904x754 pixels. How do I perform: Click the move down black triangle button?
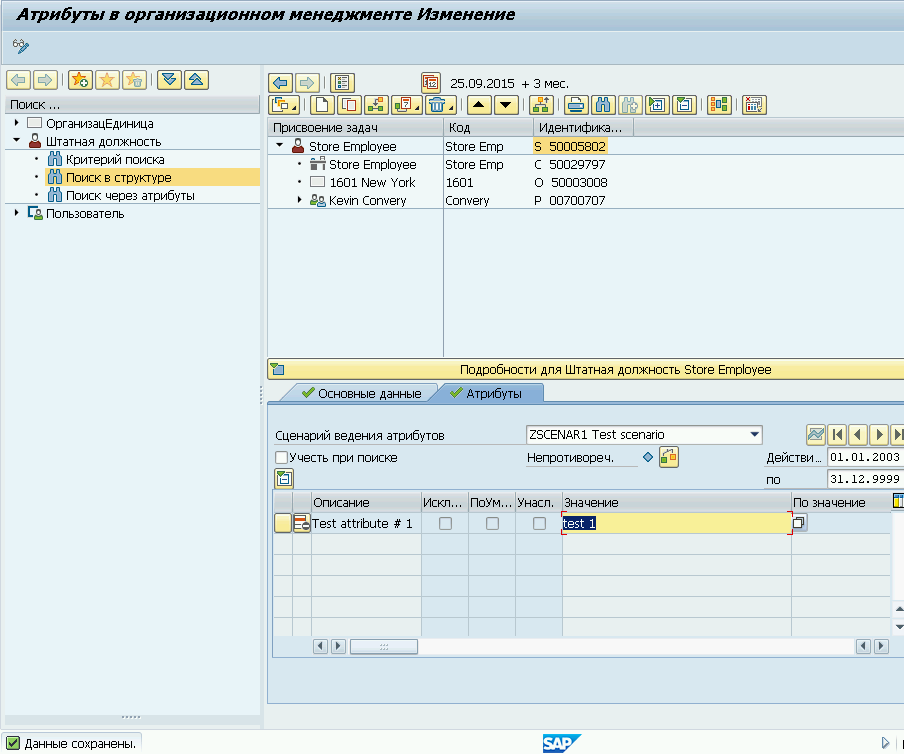coord(506,105)
